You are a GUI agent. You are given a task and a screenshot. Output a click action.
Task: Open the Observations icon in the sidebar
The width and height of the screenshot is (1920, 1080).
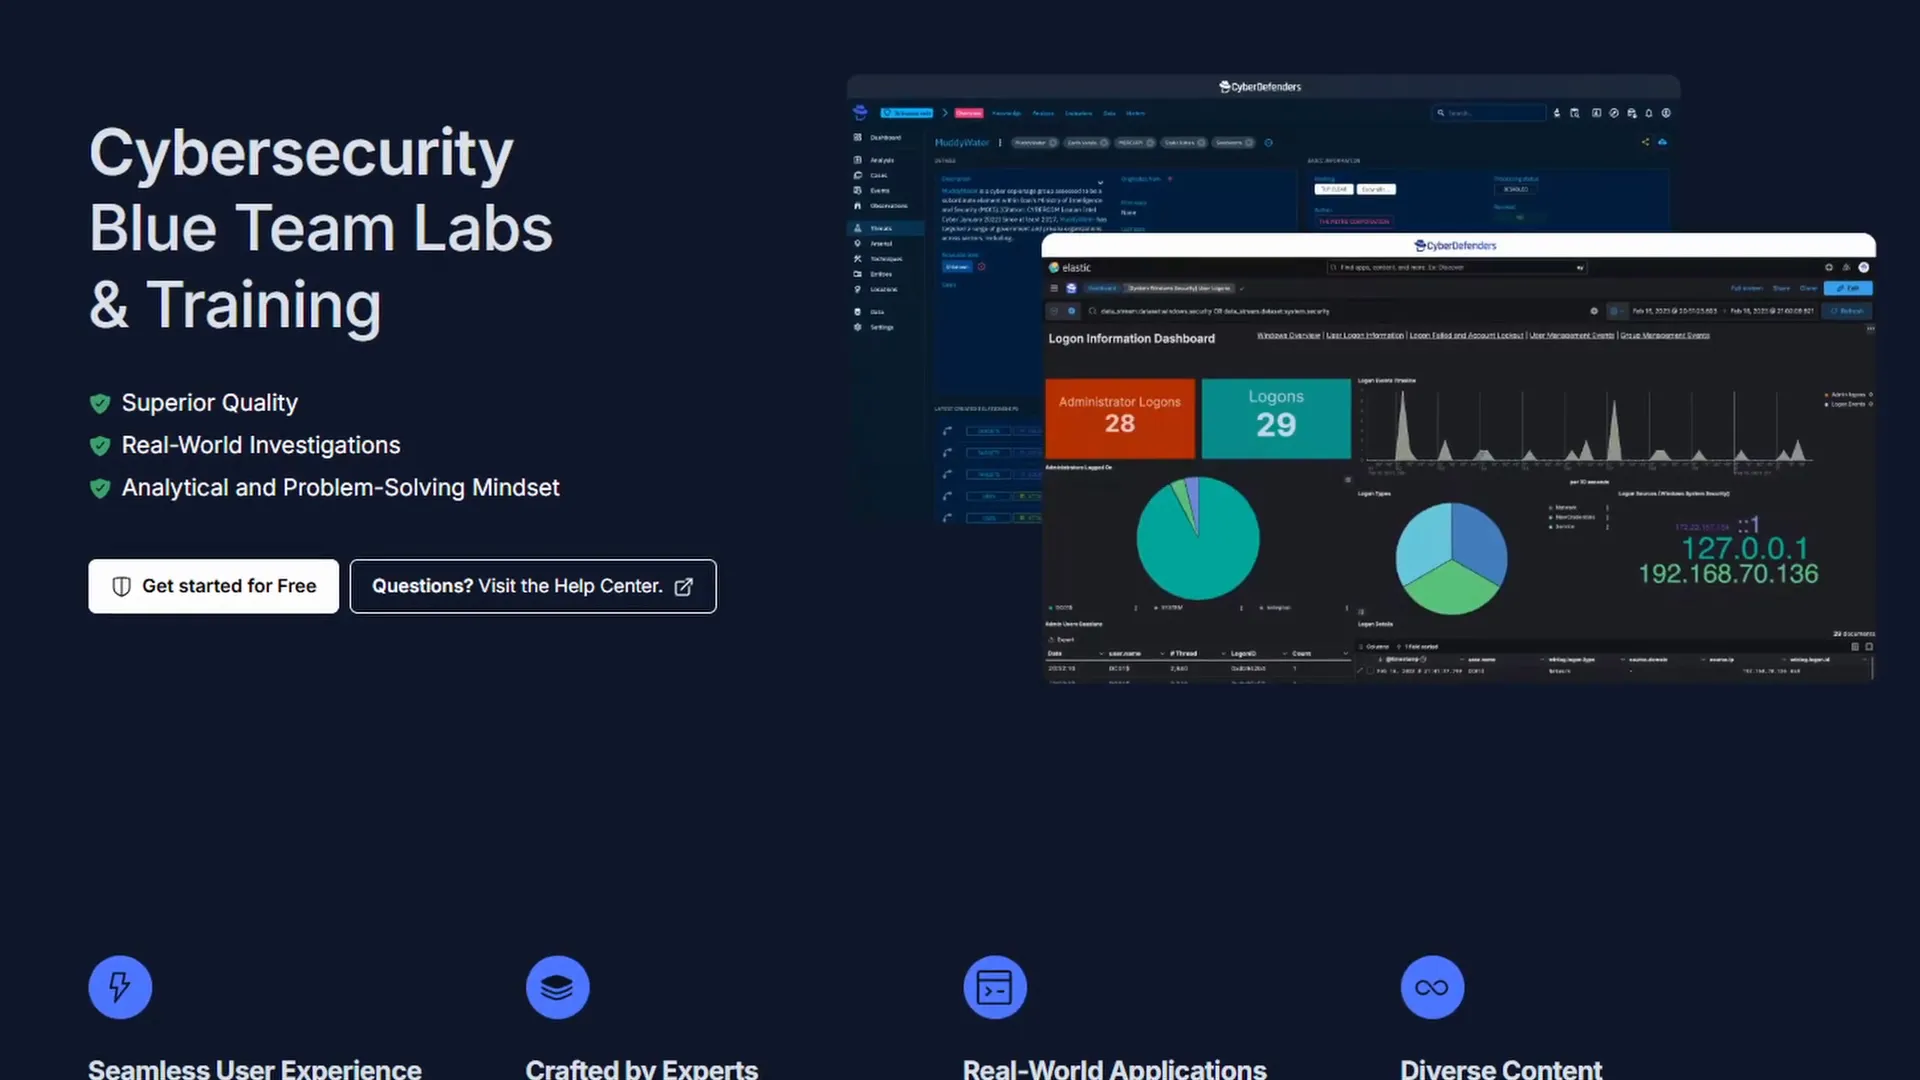click(x=856, y=206)
